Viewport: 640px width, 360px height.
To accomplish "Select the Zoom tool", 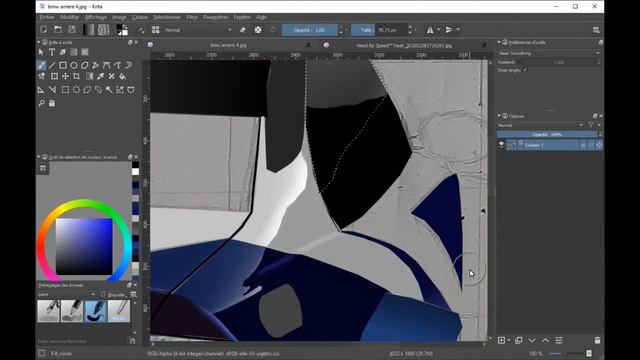I will 41,103.
